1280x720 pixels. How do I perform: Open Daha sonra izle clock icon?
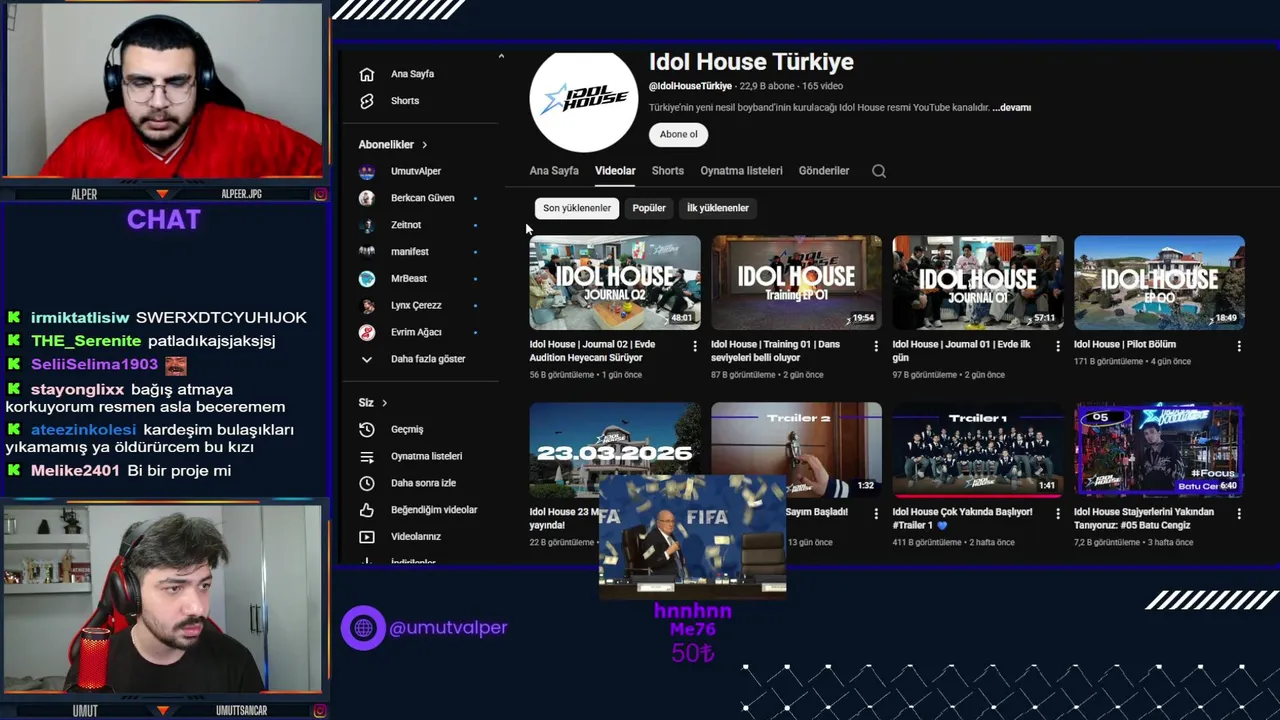367,483
